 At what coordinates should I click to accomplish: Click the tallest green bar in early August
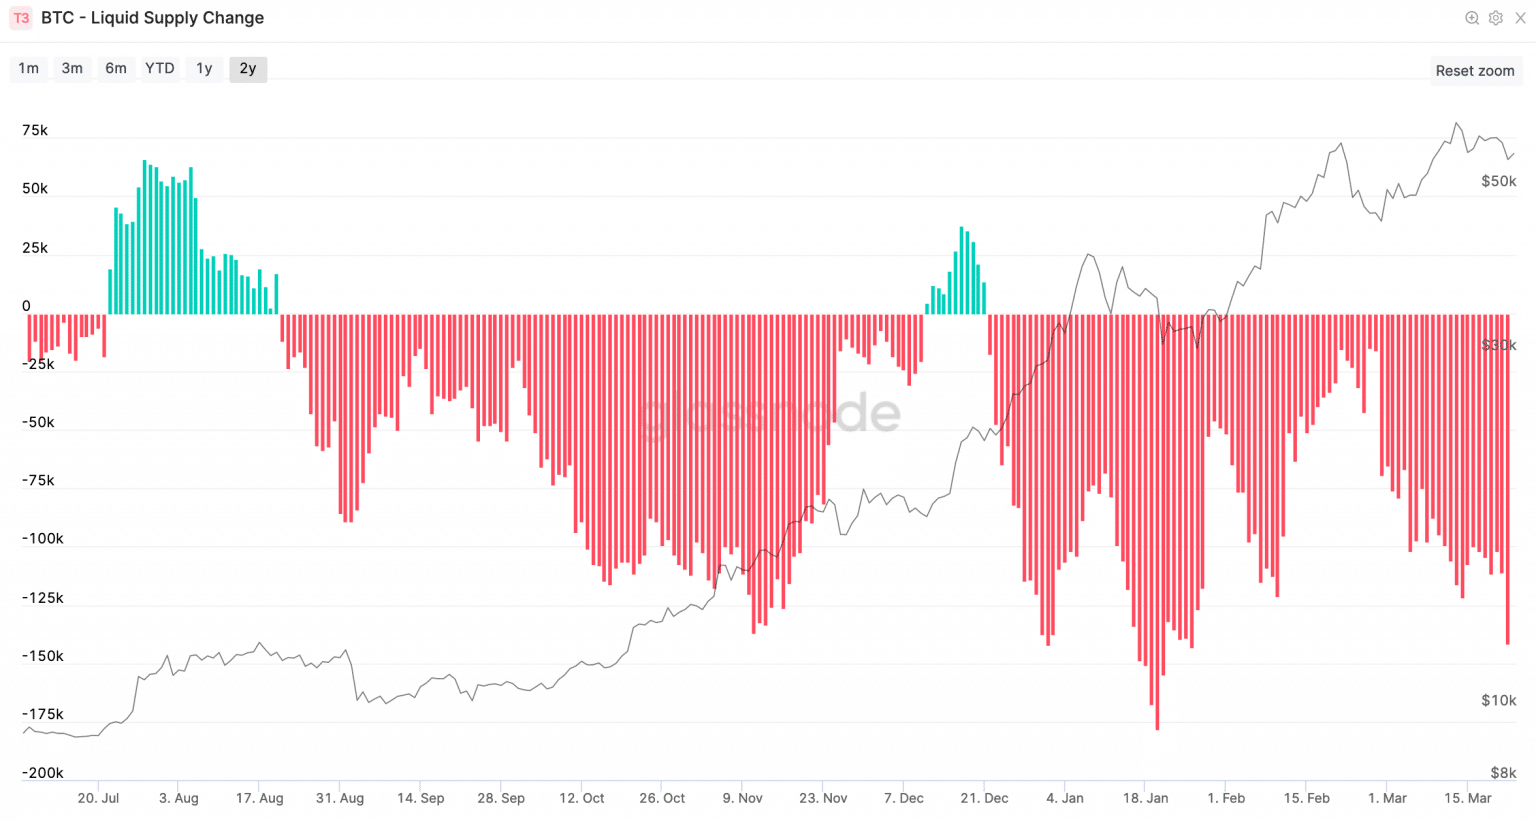144,238
